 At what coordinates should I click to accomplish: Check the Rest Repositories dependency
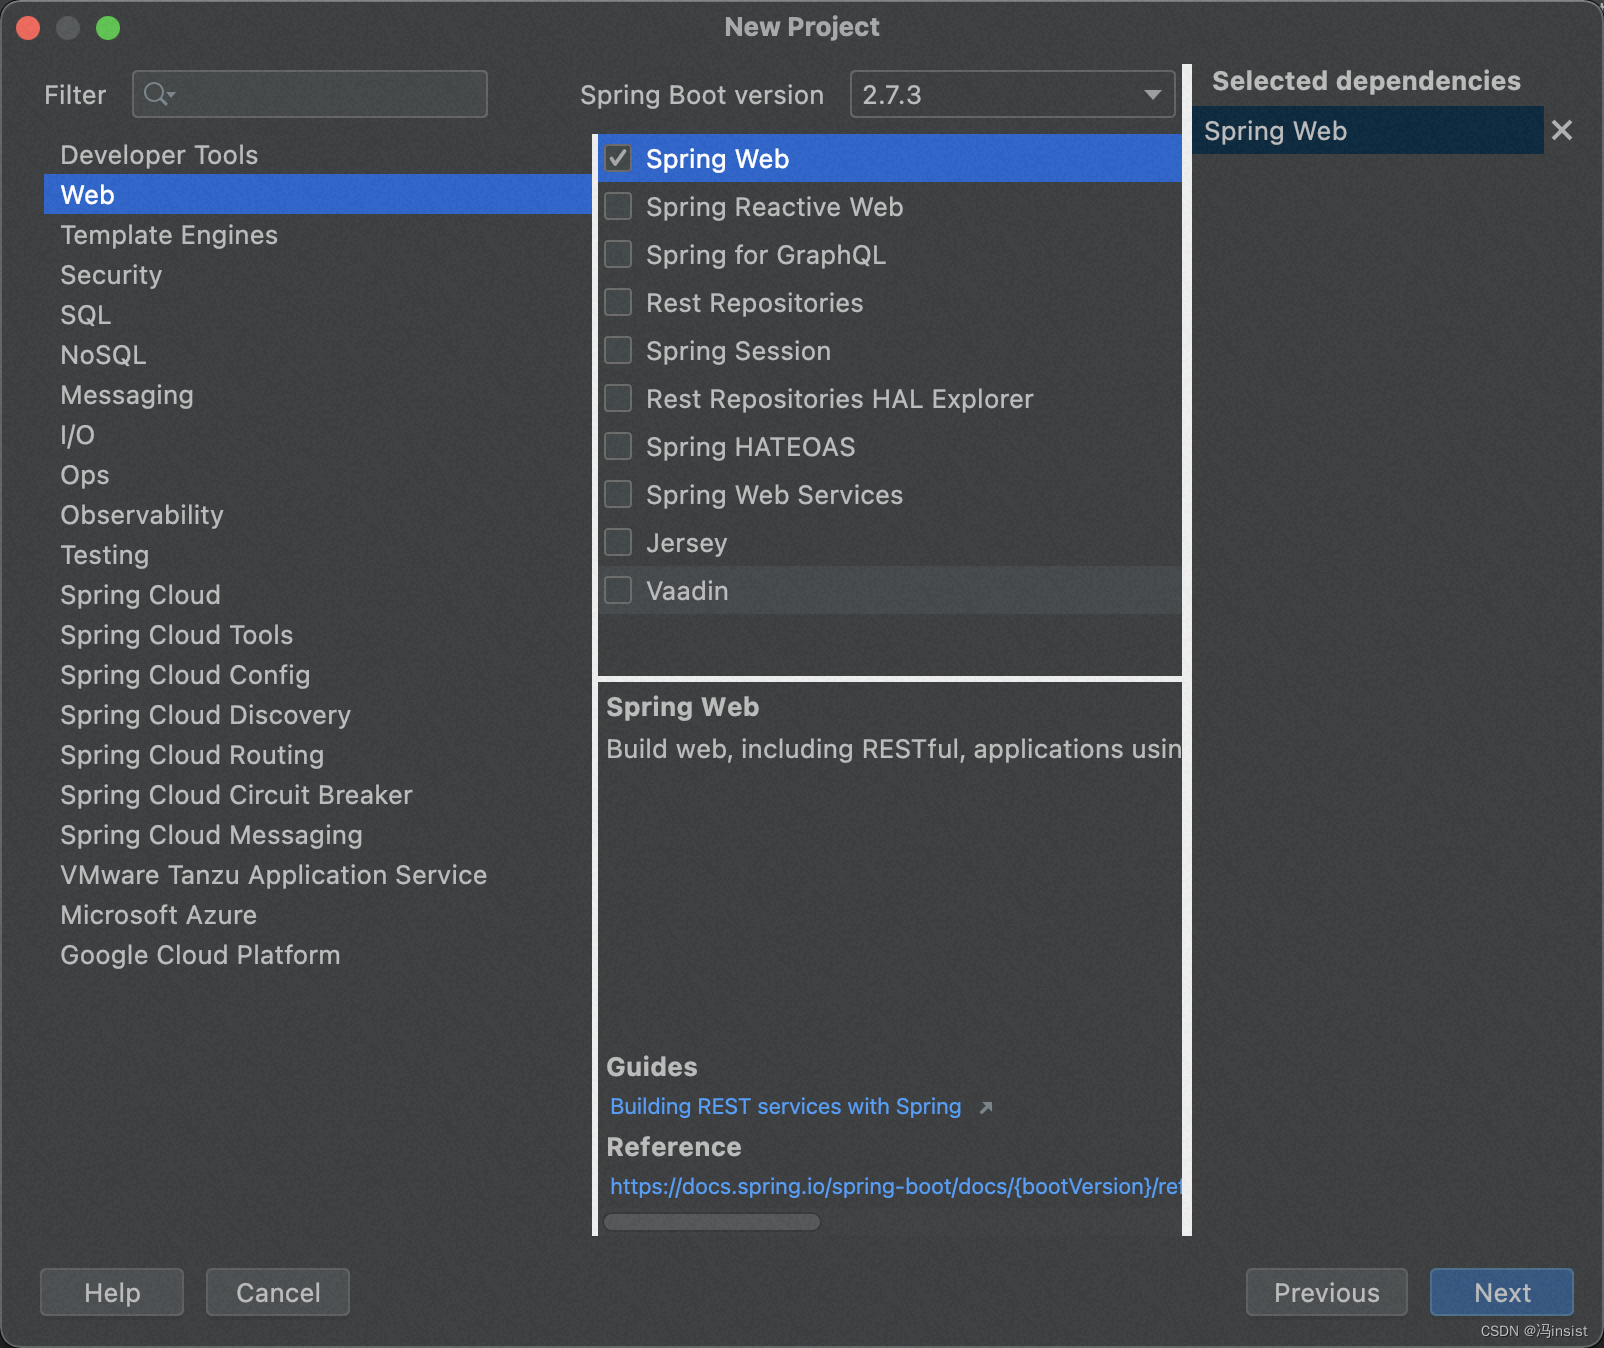coord(618,302)
